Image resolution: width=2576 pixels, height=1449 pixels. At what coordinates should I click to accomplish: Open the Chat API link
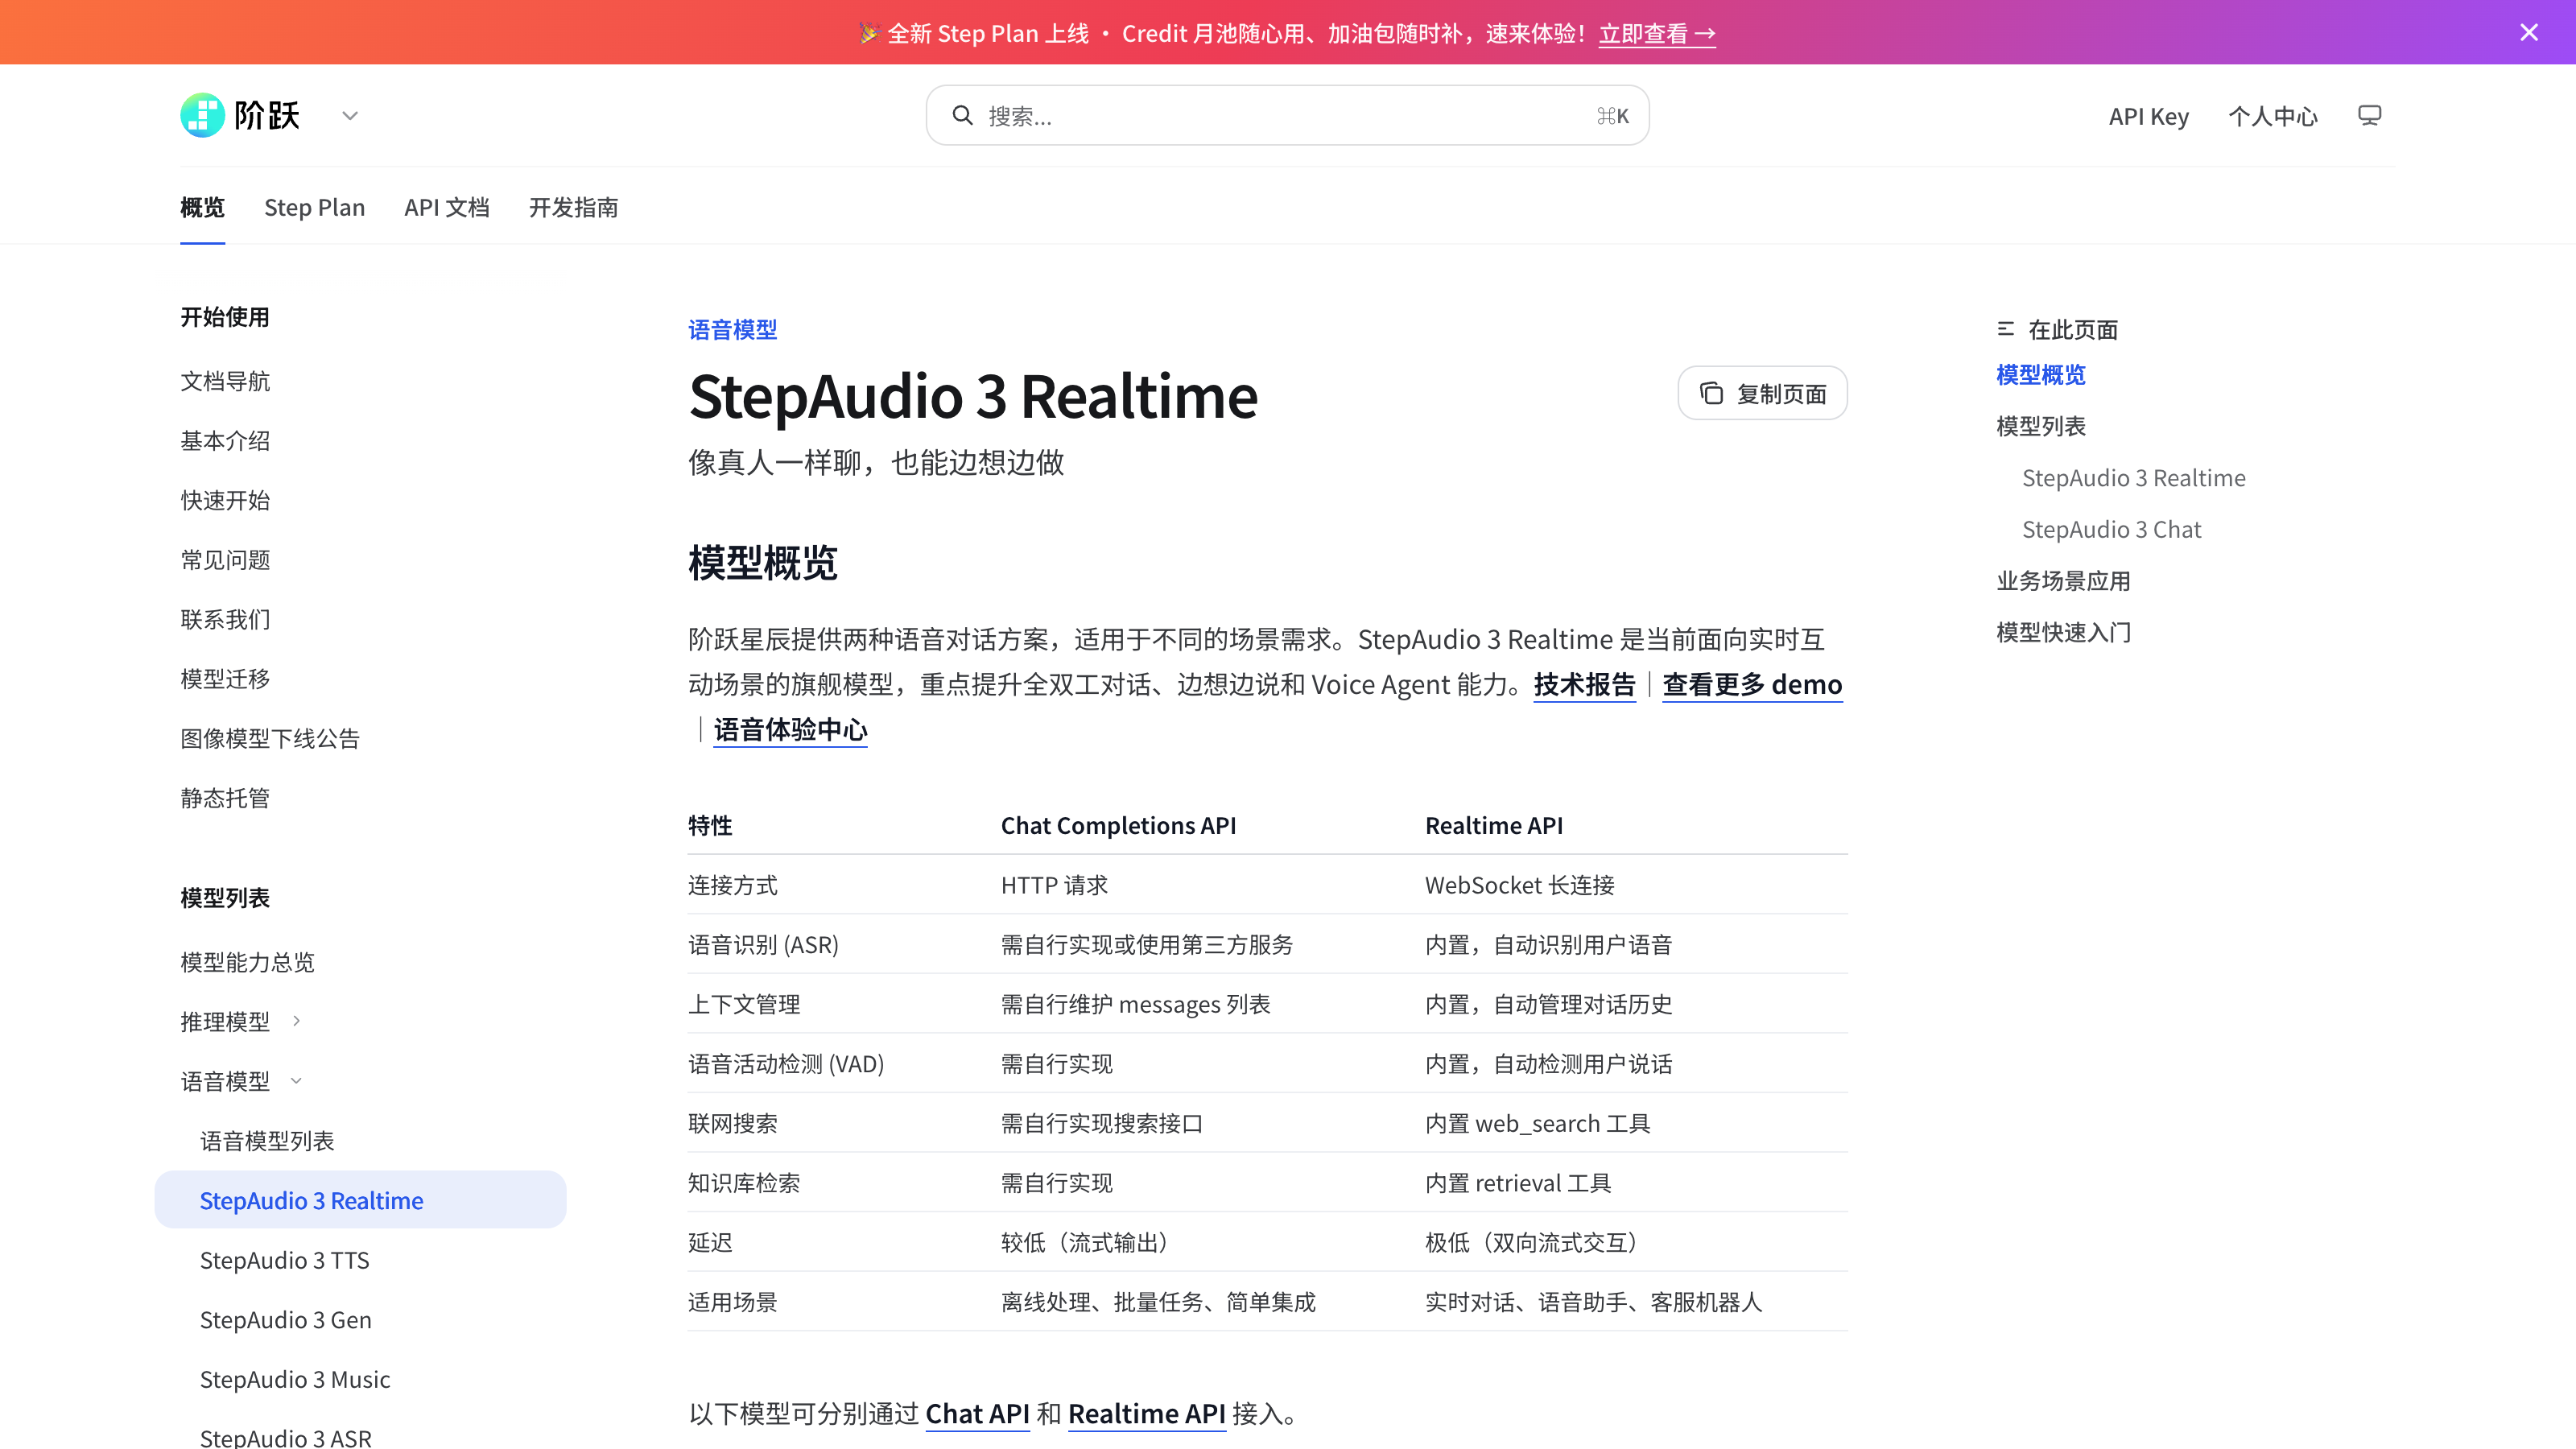[977, 1414]
